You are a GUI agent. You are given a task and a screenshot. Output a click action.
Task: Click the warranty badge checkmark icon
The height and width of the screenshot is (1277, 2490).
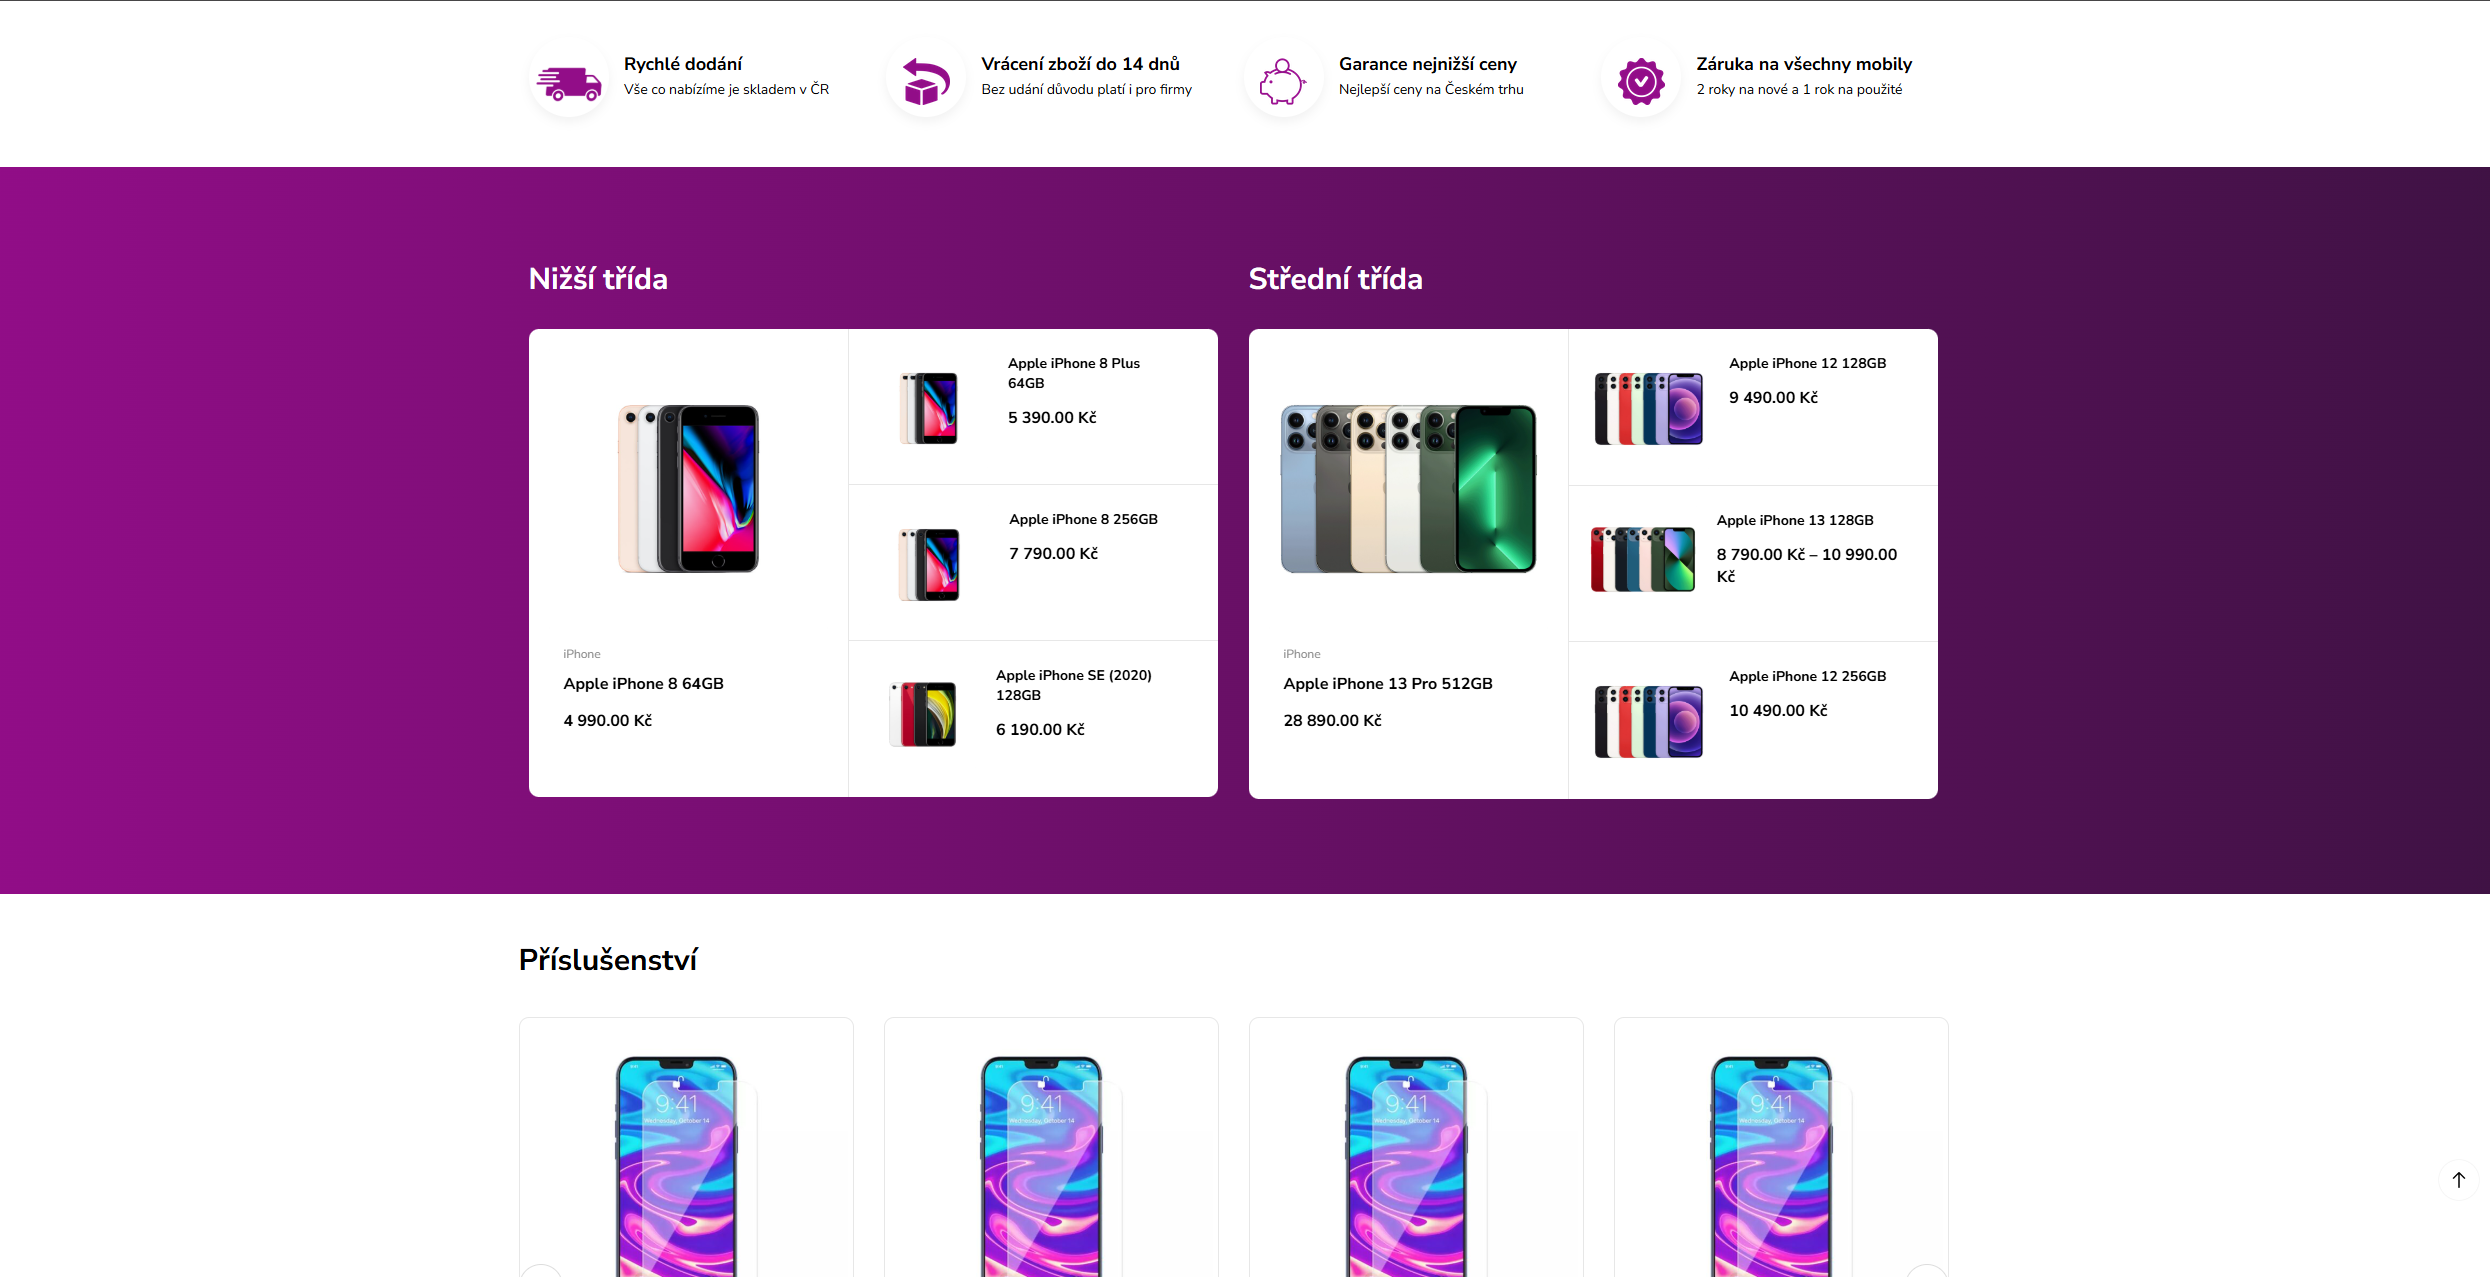click(x=1641, y=81)
